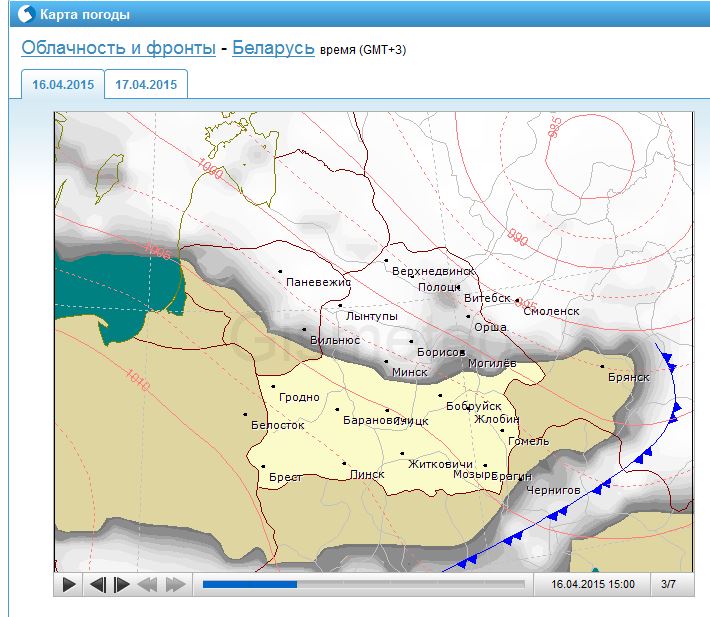Click the время (GMT+3) timezone text

(x=363, y=50)
